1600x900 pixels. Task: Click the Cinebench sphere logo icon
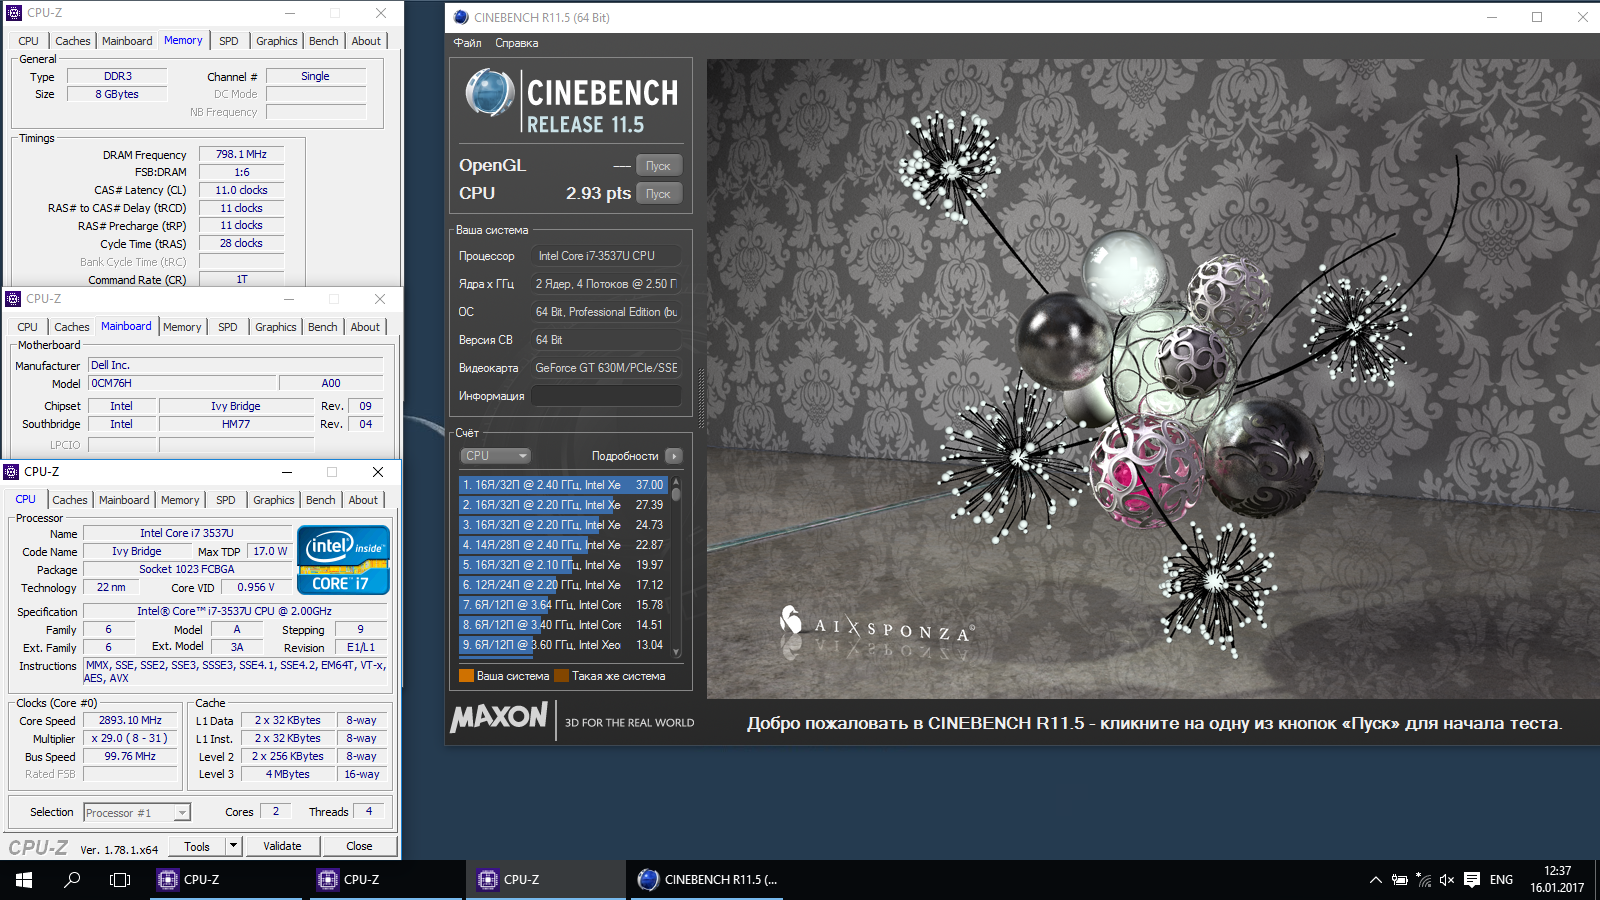[x=490, y=93]
